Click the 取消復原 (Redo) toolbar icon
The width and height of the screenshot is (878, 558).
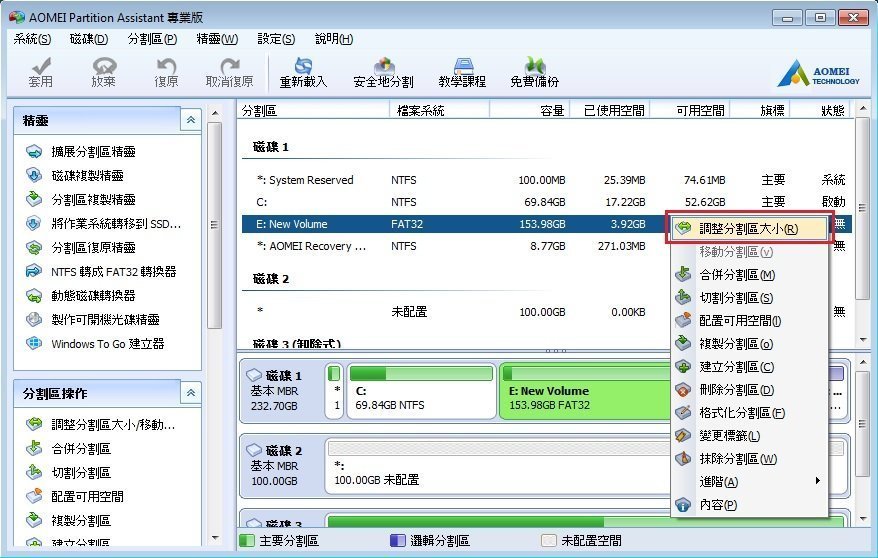(230, 73)
